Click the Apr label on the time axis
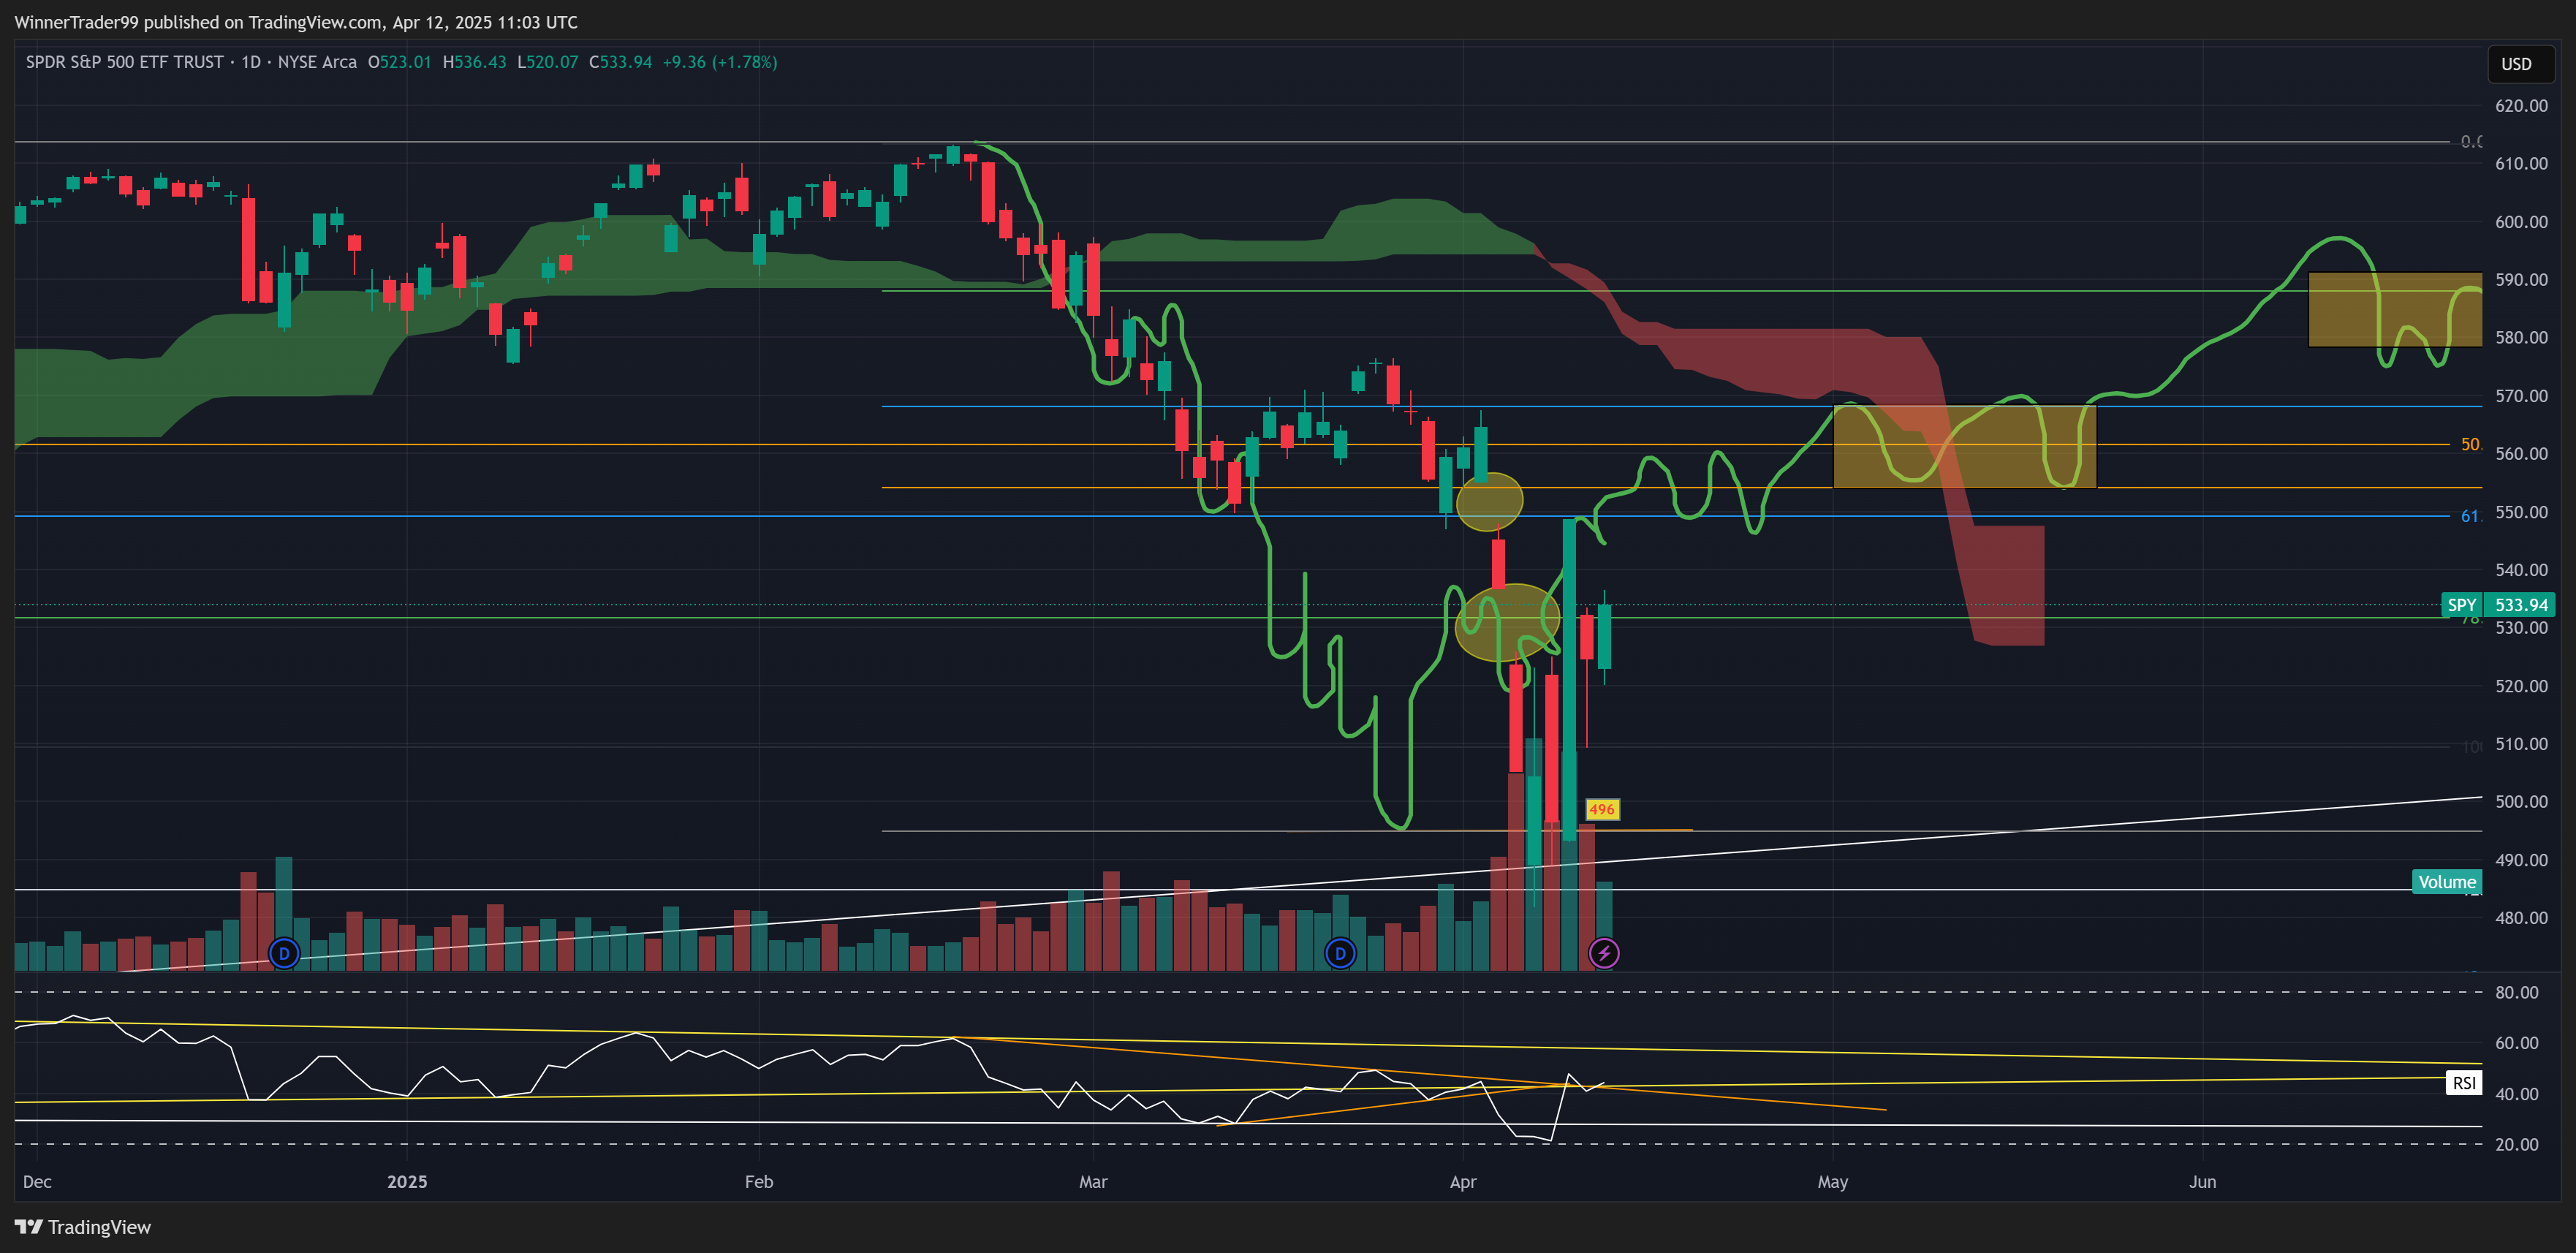 1463,1182
